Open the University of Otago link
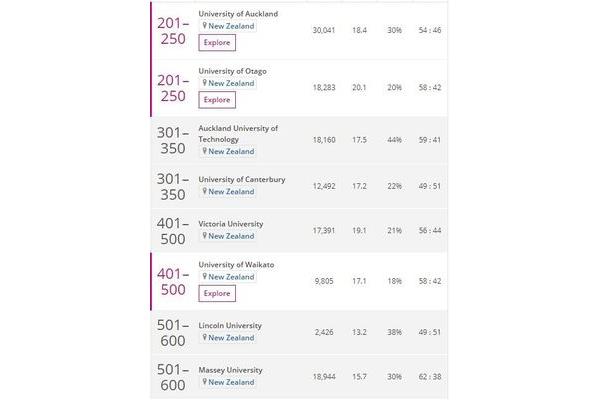 tap(232, 71)
